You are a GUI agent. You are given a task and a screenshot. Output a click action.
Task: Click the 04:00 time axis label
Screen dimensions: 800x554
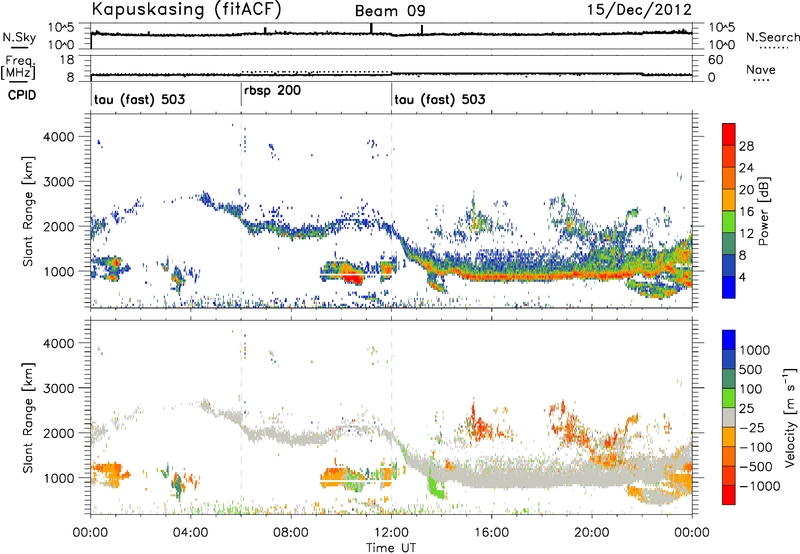click(x=190, y=533)
